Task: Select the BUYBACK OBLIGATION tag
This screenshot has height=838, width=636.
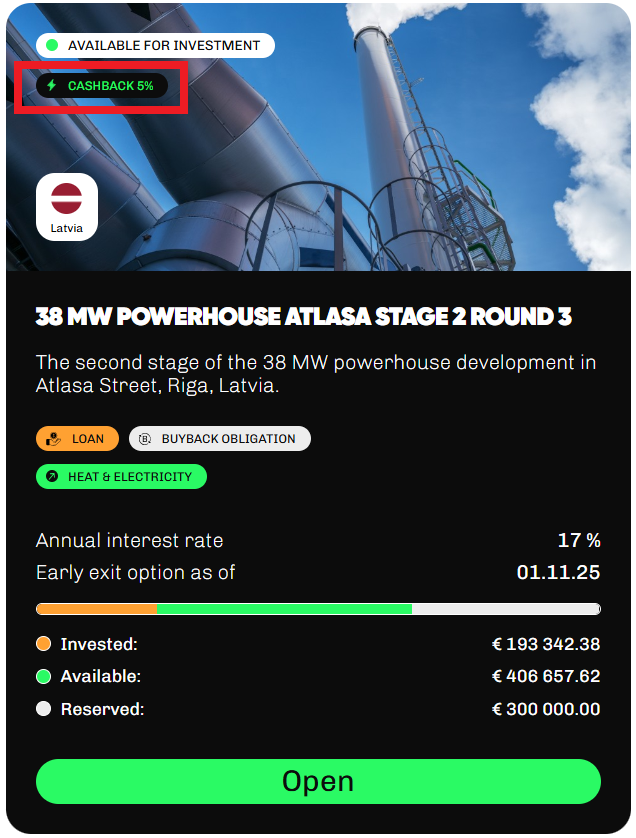Action: pos(220,439)
